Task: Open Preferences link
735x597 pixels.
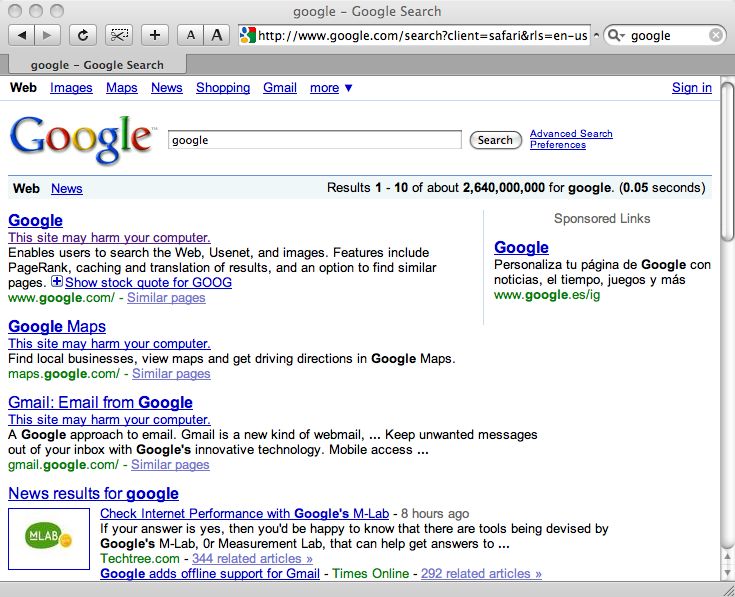Action: (x=558, y=145)
